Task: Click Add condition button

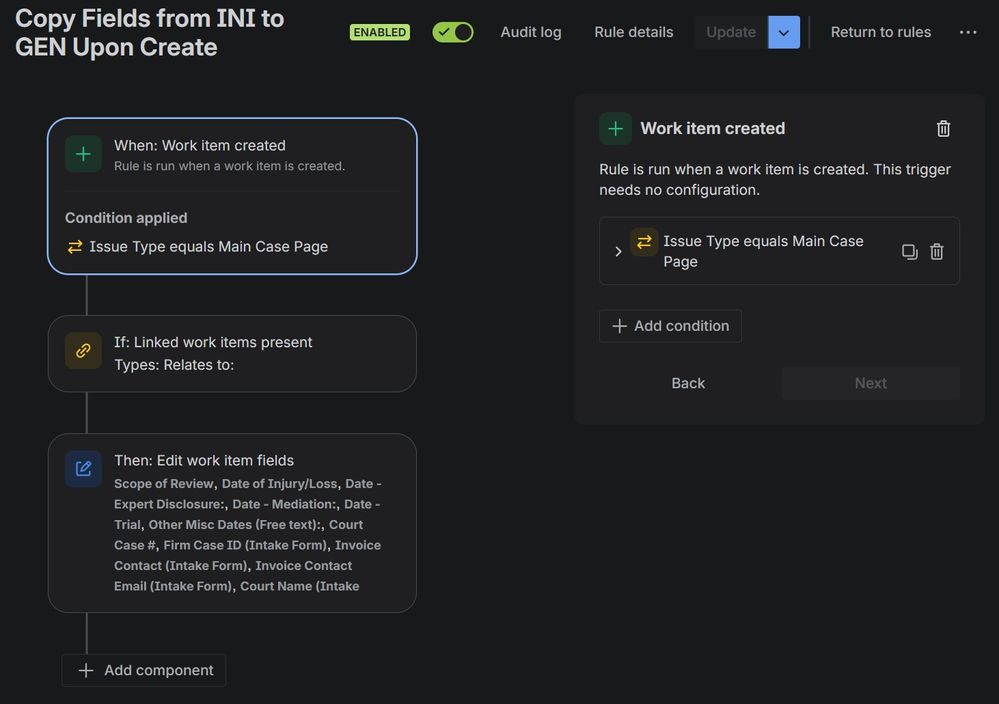Action: point(670,326)
